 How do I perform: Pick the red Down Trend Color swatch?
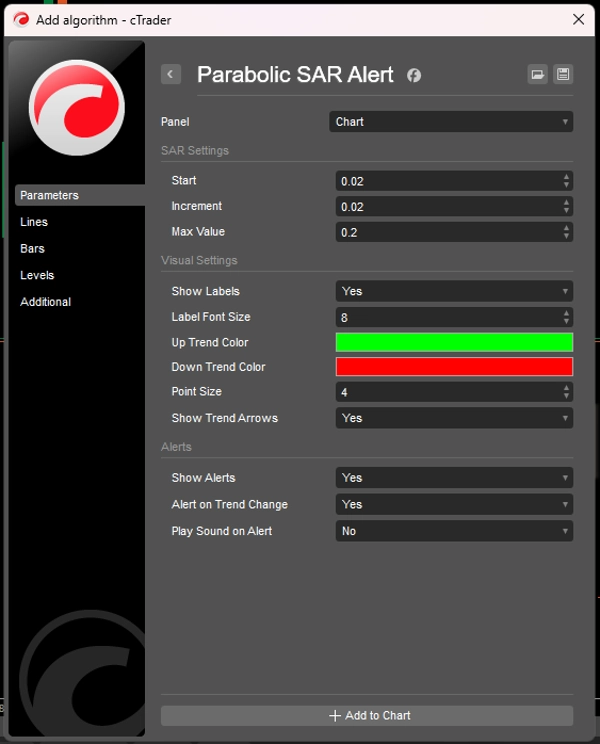pos(454,367)
